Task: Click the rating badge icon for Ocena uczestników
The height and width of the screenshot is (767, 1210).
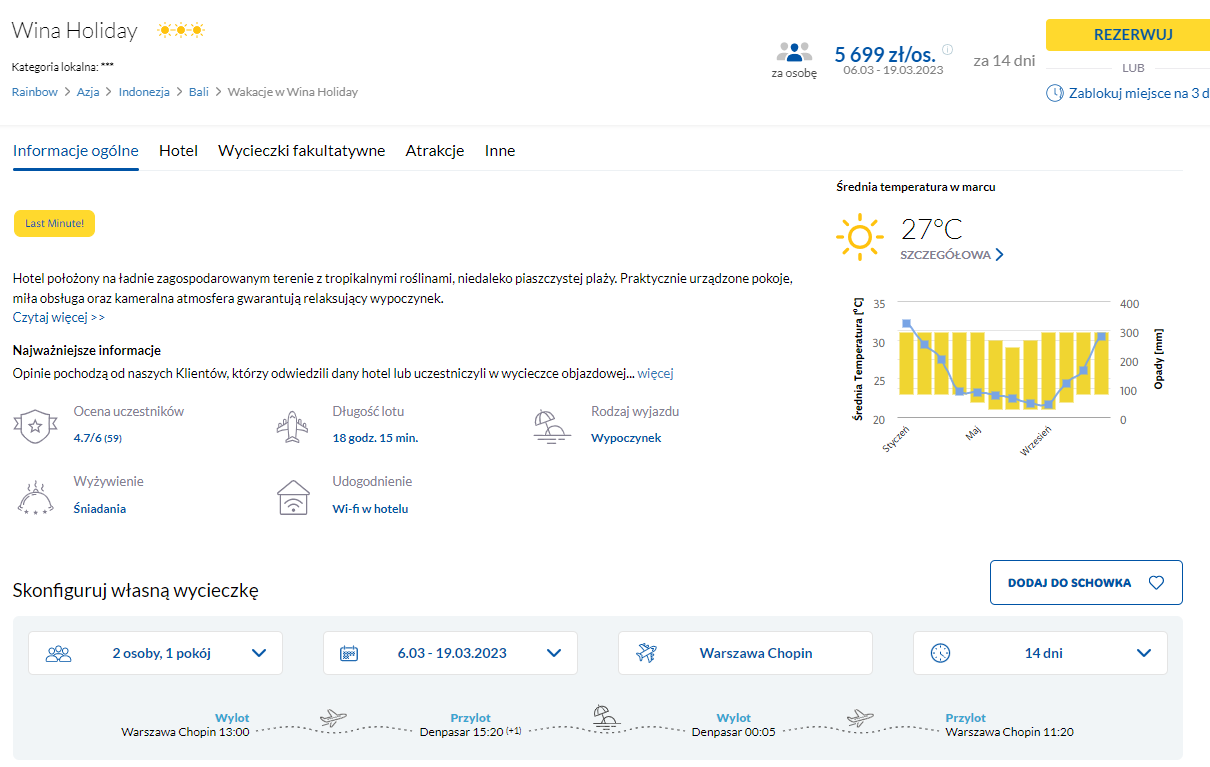Action: click(35, 426)
